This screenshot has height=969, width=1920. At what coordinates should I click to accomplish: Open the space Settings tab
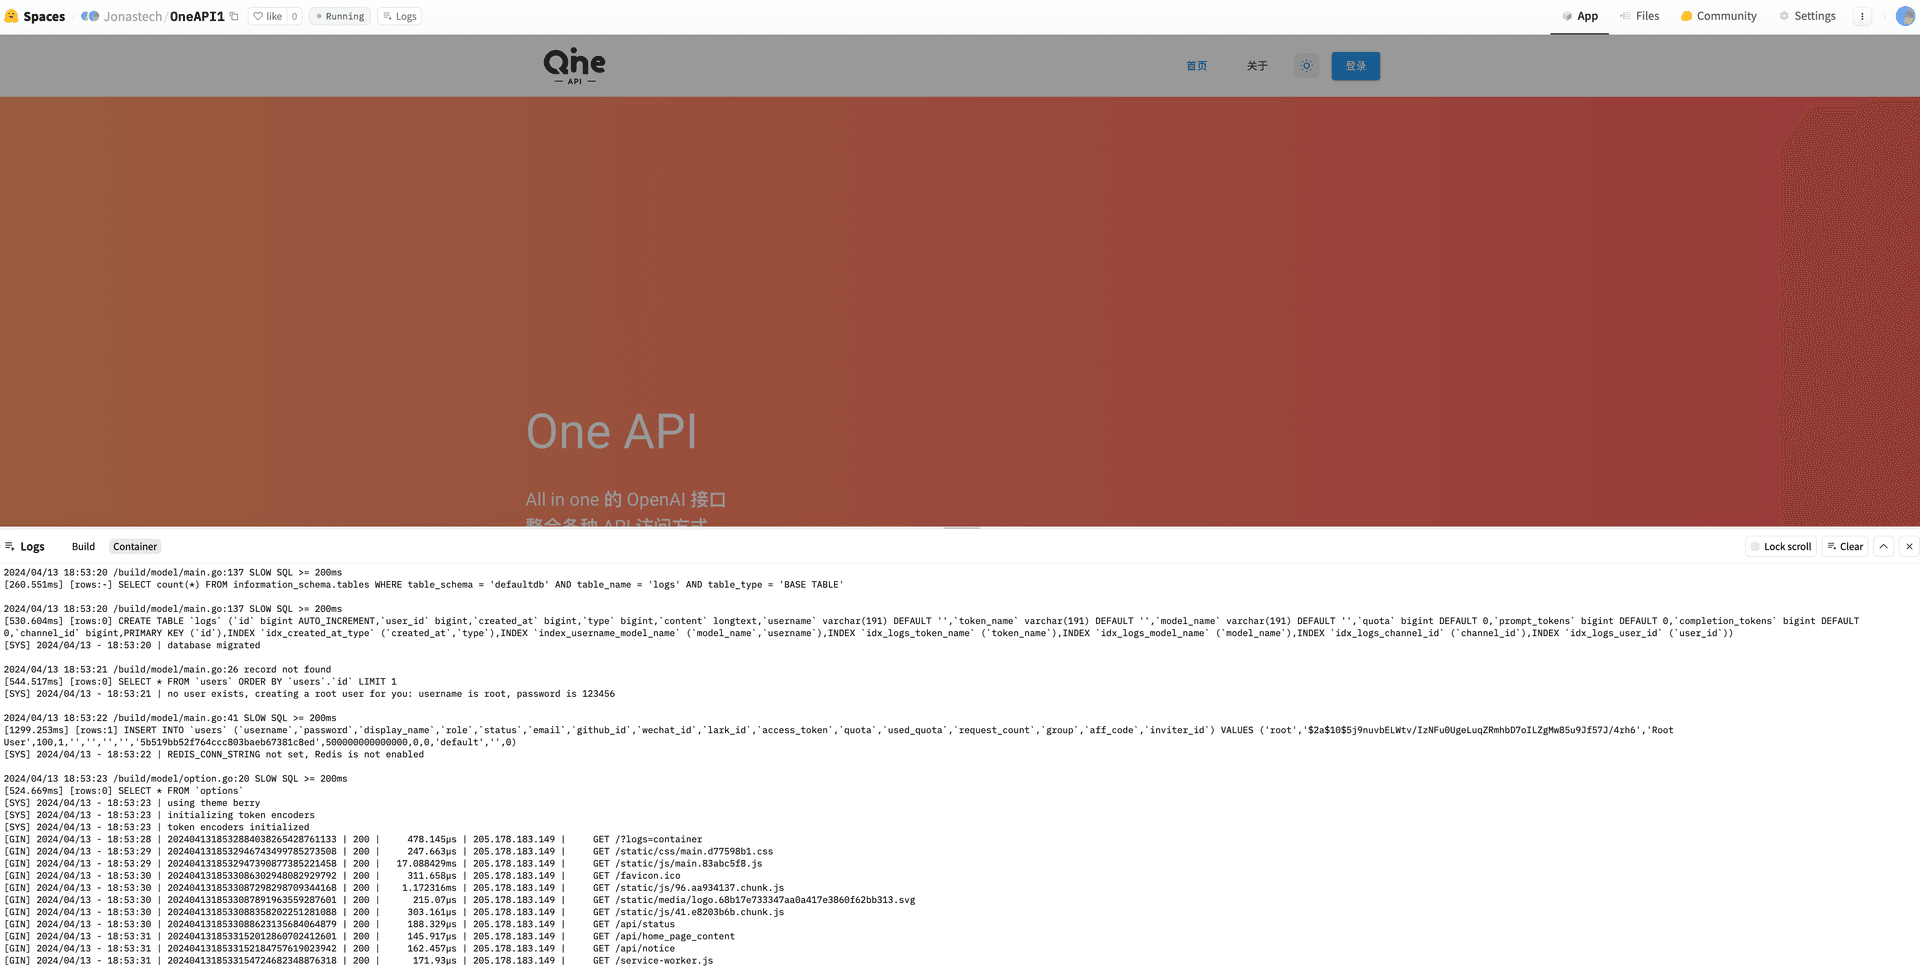click(x=1807, y=16)
